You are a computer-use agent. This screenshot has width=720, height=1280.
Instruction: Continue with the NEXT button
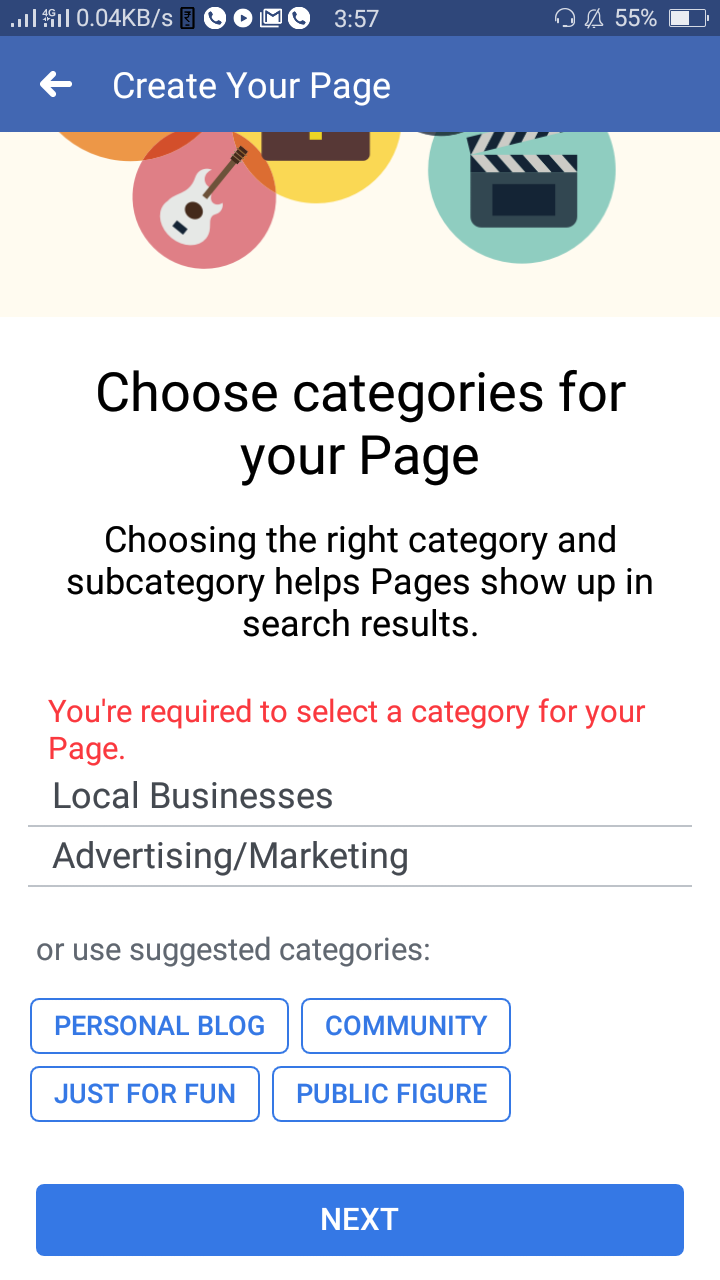pyautogui.click(x=360, y=1220)
